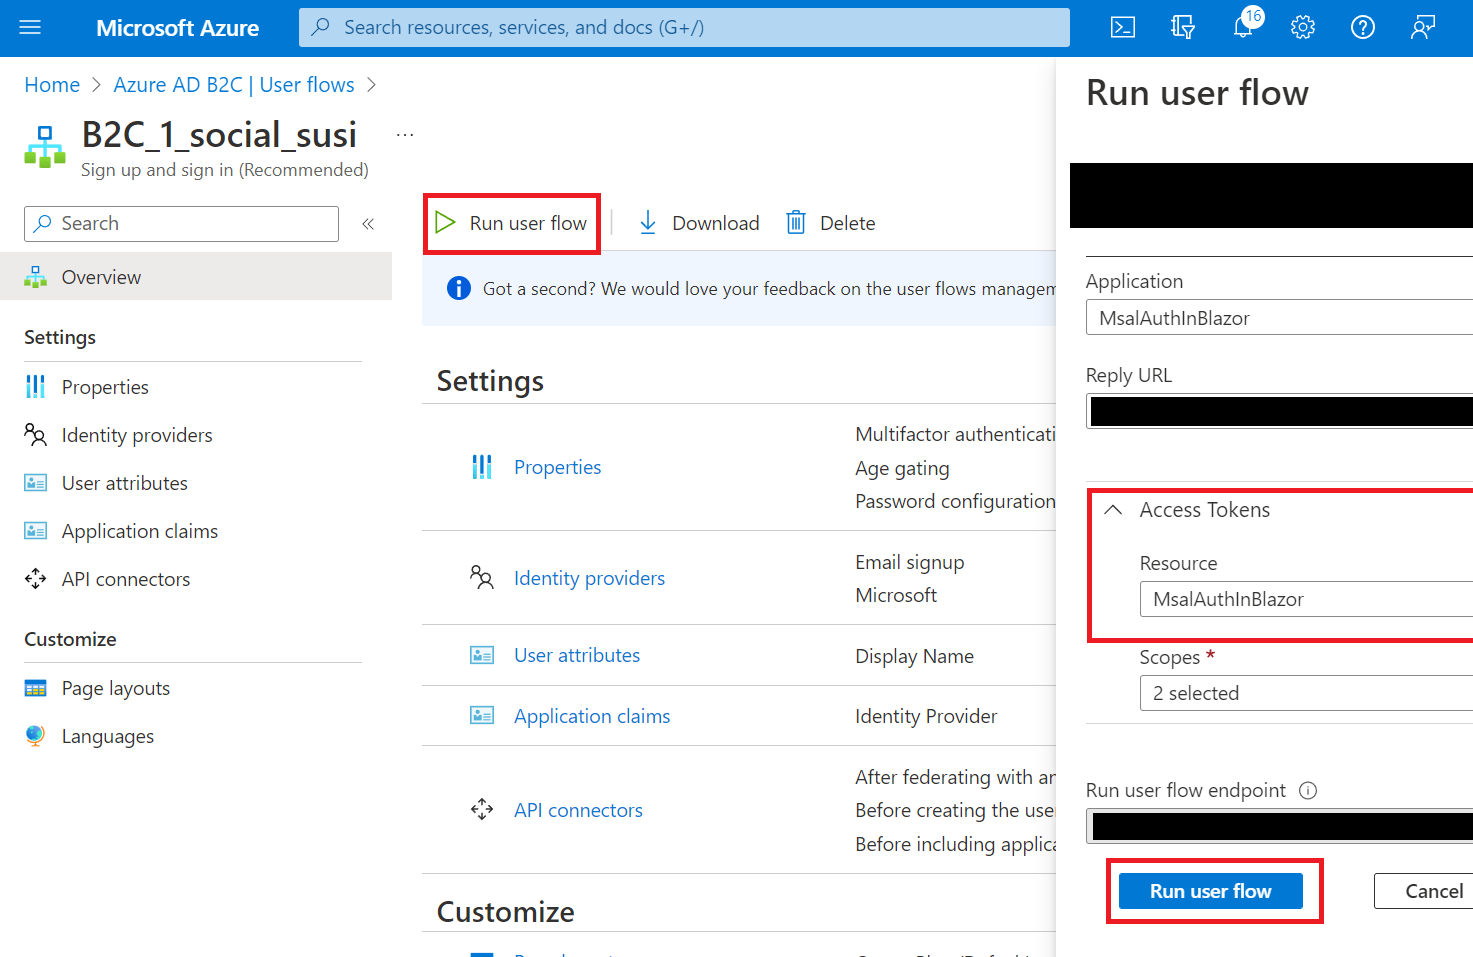1473x957 pixels.
Task: Click Microsoft Azure portal title
Action: [x=177, y=28]
